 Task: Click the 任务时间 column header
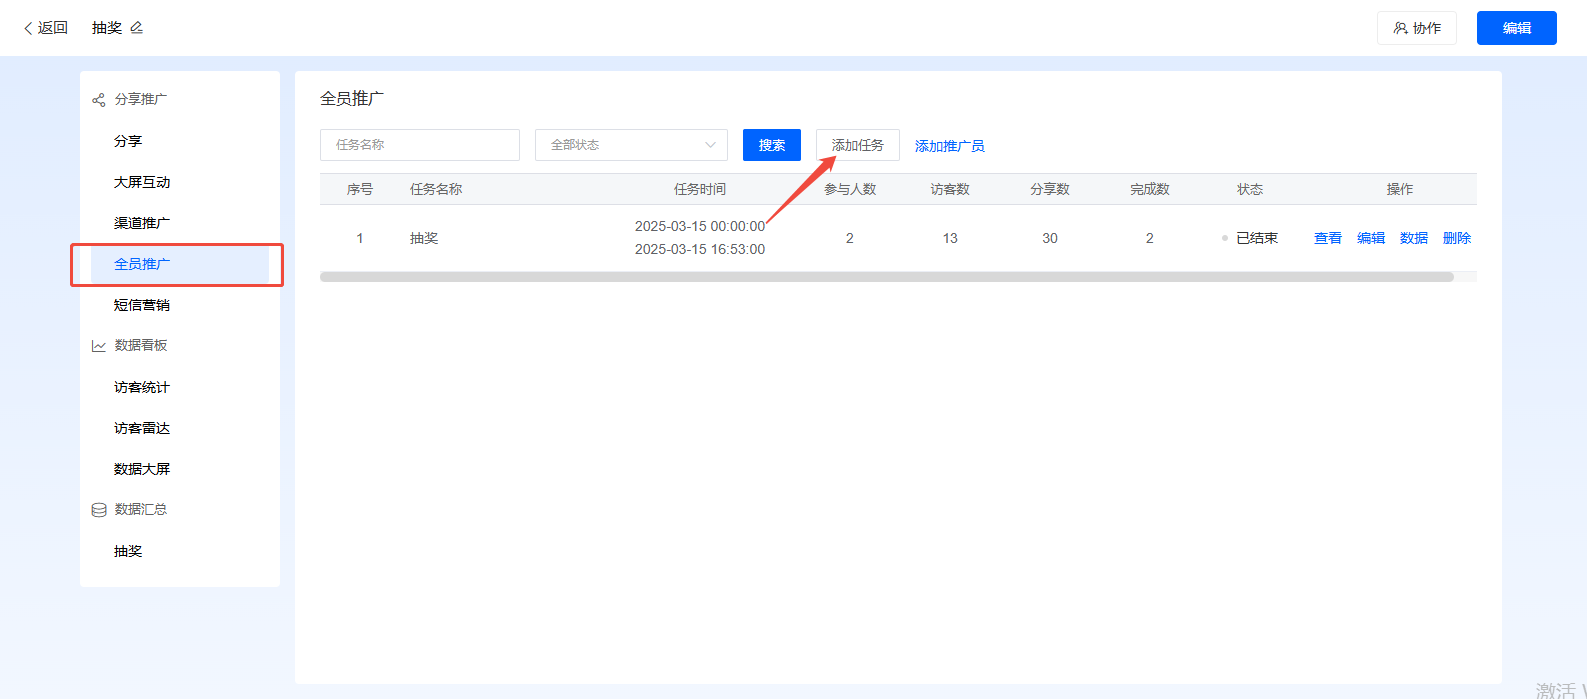click(700, 189)
